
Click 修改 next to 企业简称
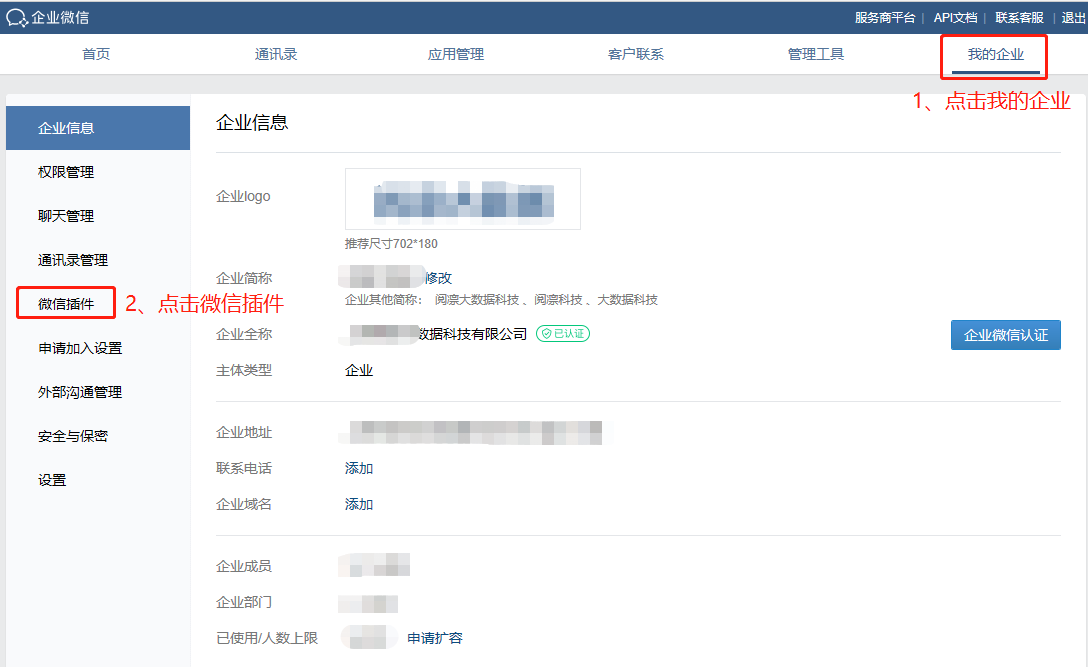[439, 278]
